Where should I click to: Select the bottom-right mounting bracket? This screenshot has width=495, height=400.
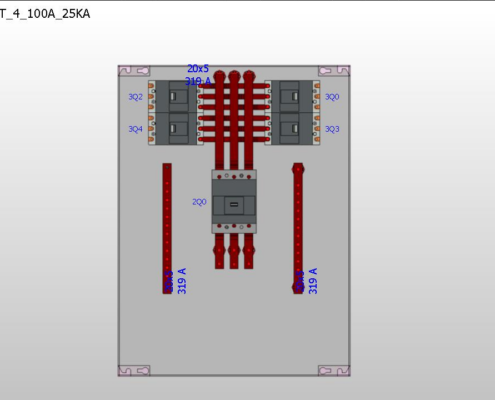point(334,370)
